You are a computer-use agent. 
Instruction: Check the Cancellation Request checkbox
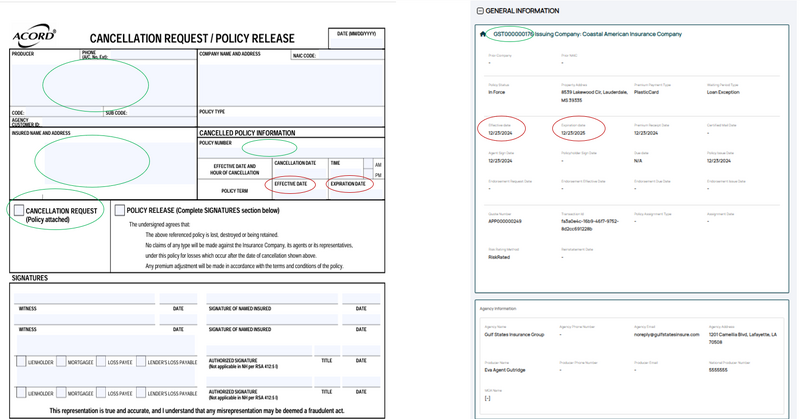coord(19,211)
